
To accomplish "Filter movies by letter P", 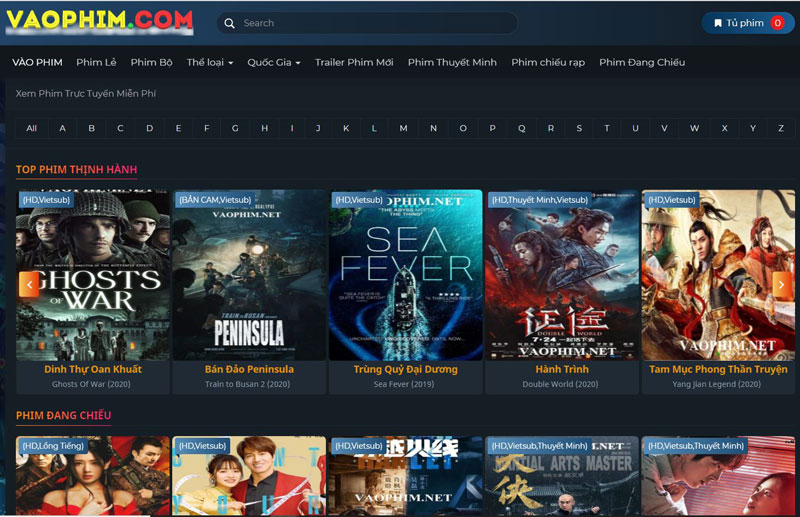I will pyautogui.click(x=492, y=128).
